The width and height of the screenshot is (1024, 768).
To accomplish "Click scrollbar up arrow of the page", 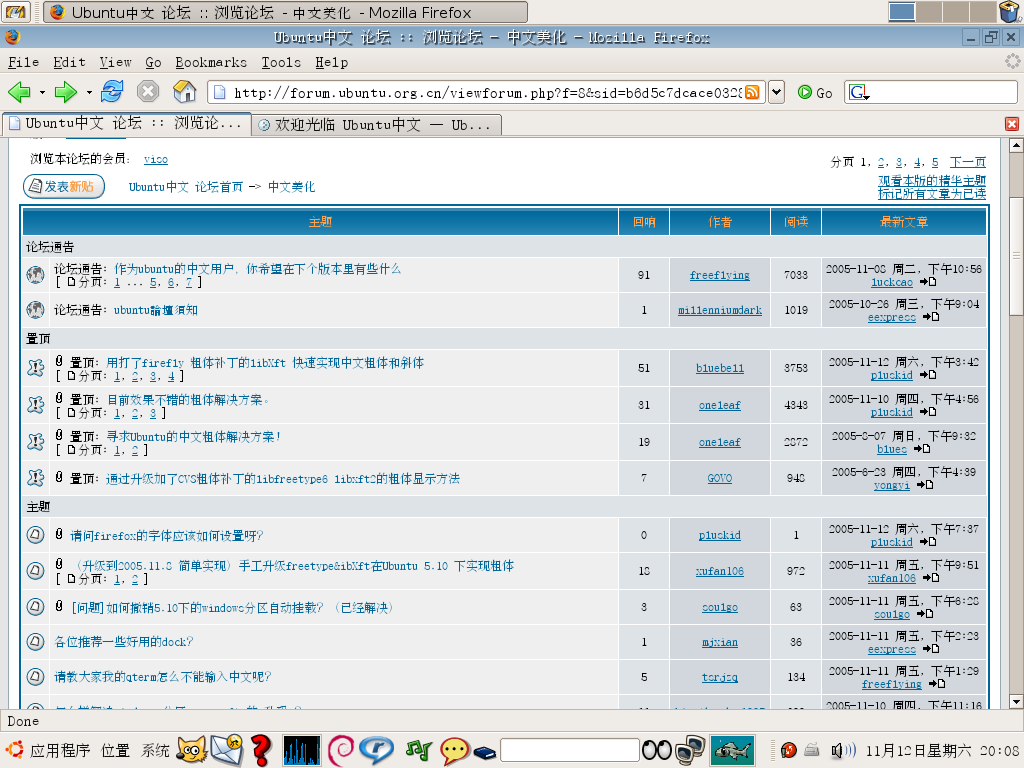I will point(1016,145).
